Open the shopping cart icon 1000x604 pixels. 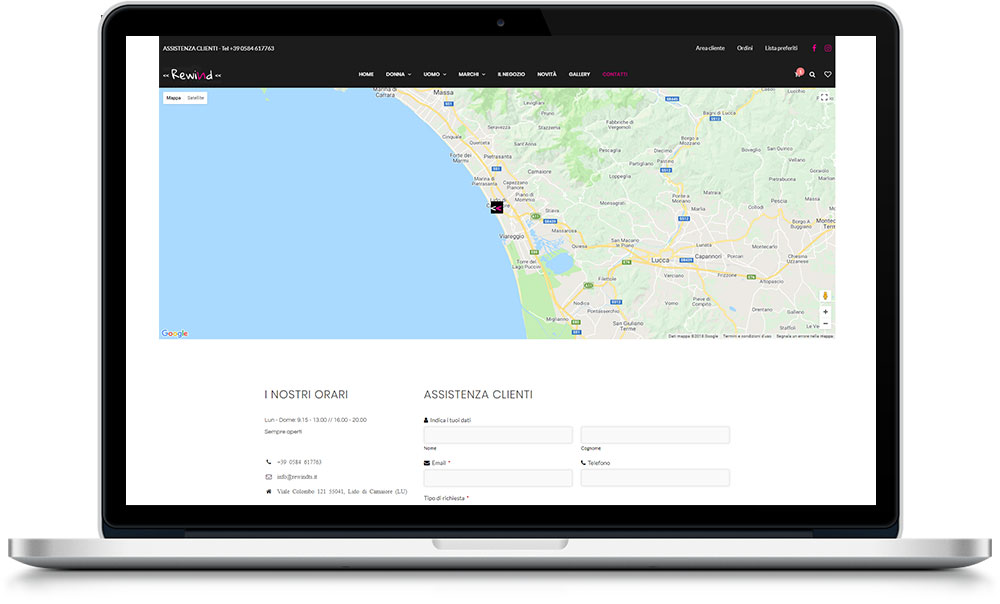pos(798,74)
